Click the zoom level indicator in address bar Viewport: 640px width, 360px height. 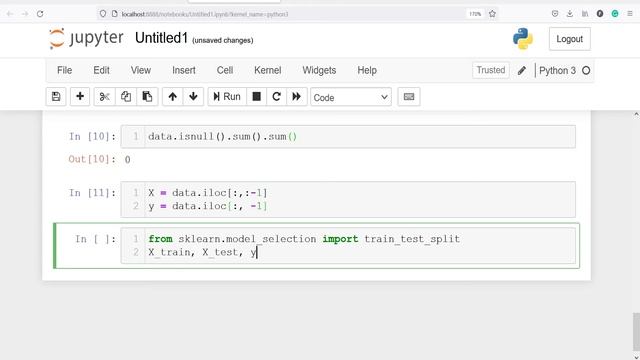point(475,14)
